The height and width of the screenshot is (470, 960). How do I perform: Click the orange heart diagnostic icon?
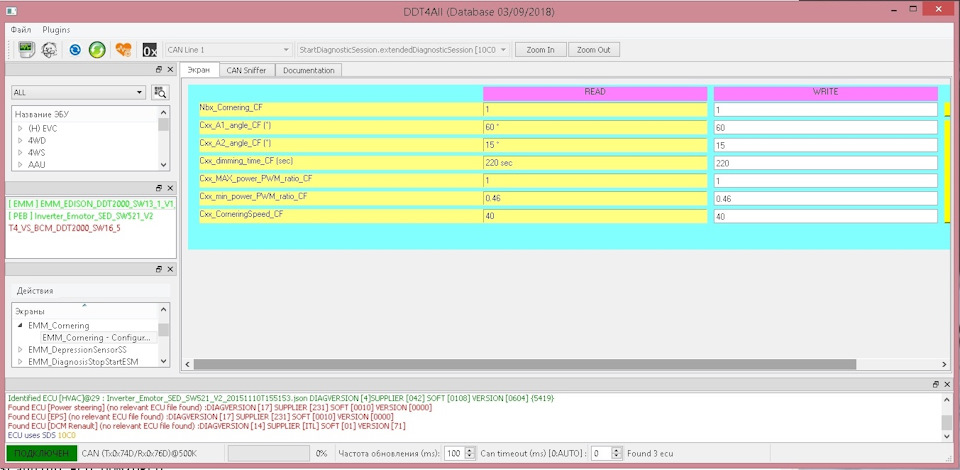(123, 50)
